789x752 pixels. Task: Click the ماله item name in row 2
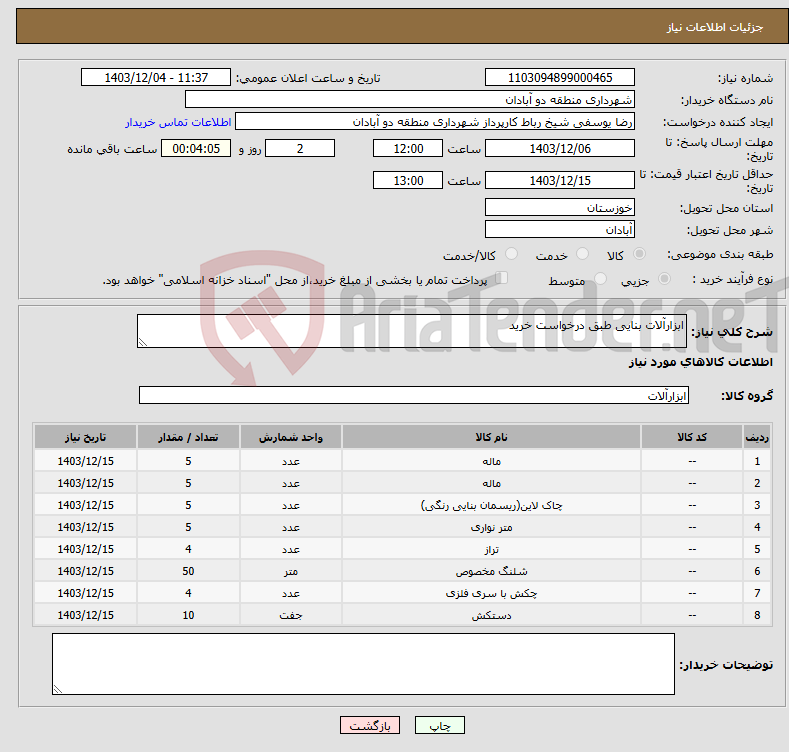[x=491, y=483]
